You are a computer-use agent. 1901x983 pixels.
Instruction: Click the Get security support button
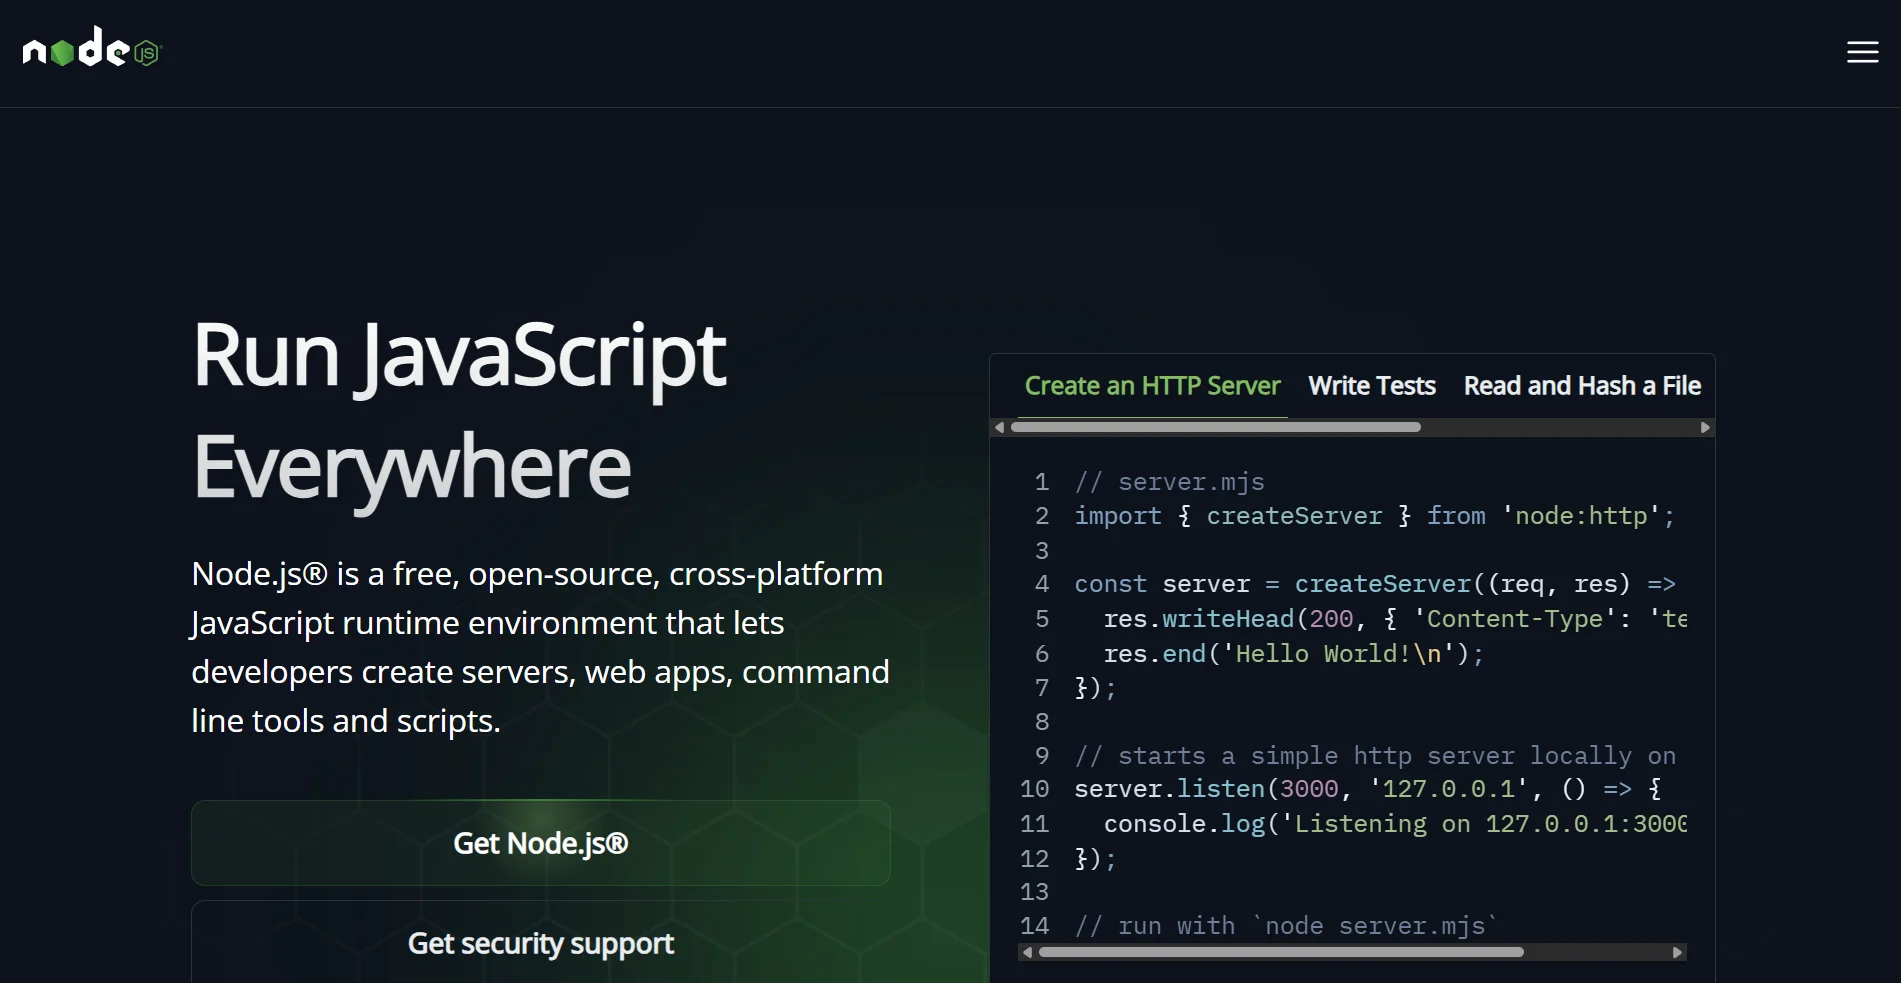[541, 943]
